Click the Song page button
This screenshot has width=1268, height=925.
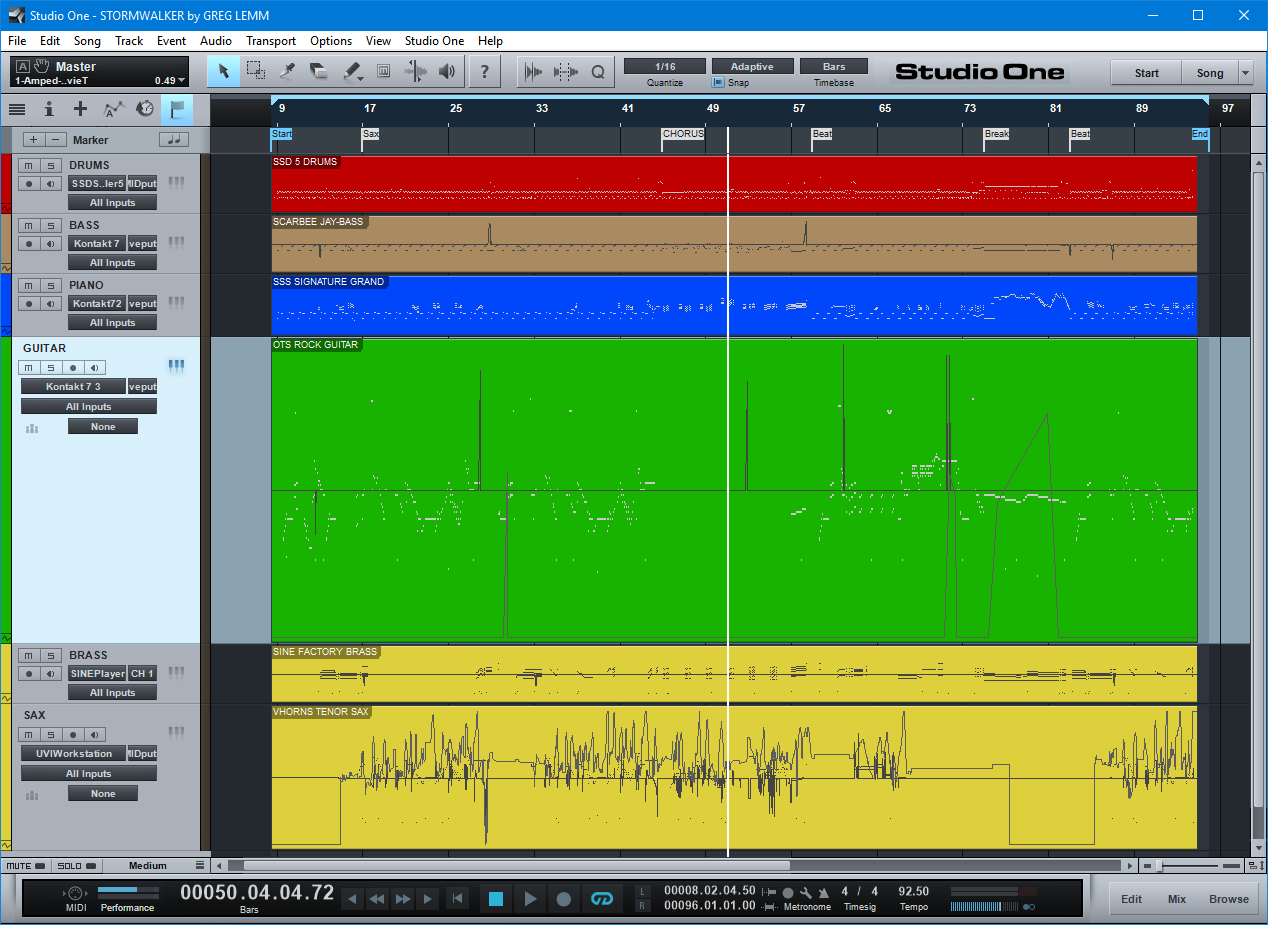pyautogui.click(x=1210, y=72)
